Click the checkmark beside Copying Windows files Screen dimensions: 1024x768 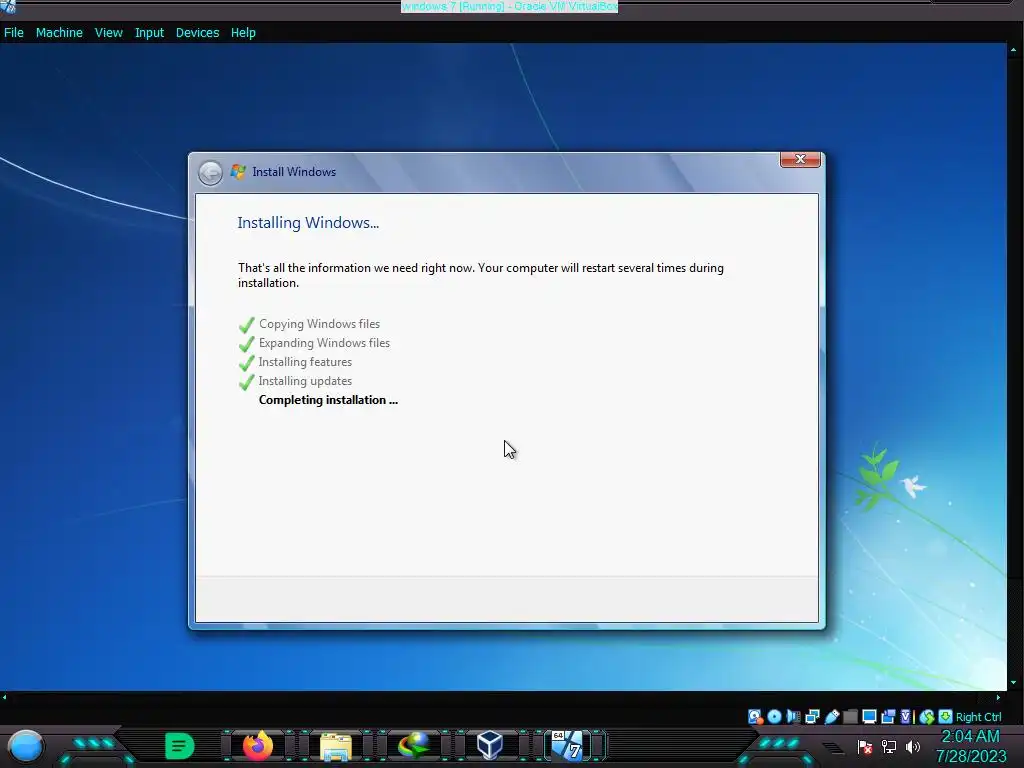[x=246, y=325]
